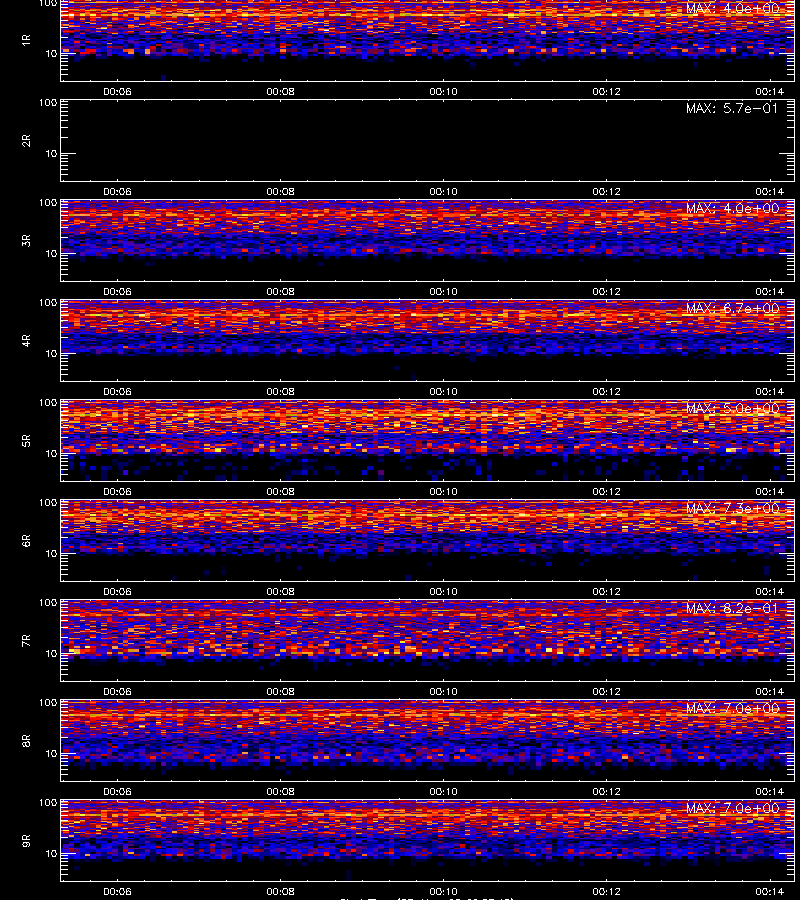Image resolution: width=800 pixels, height=900 pixels.
Task: Click the 00:08 time tick below 7R panel
Action: pos(280,692)
